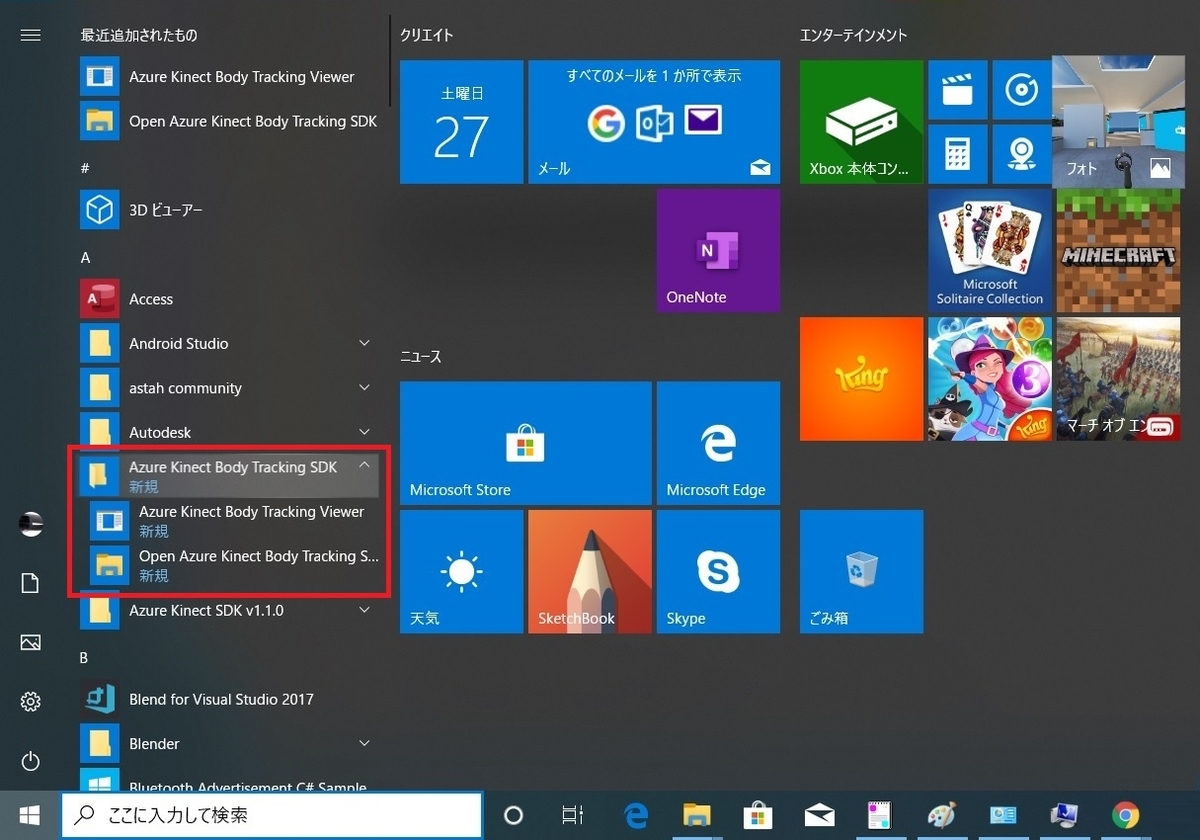The width and height of the screenshot is (1200, 840).
Task: Open Documents from the left rail
Action: pyautogui.click(x=30, y=584)
